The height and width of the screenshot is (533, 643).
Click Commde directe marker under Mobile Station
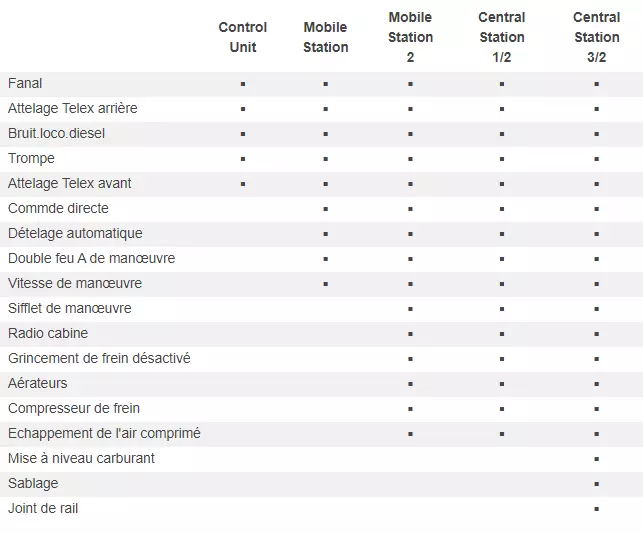[x=326, y=209]
